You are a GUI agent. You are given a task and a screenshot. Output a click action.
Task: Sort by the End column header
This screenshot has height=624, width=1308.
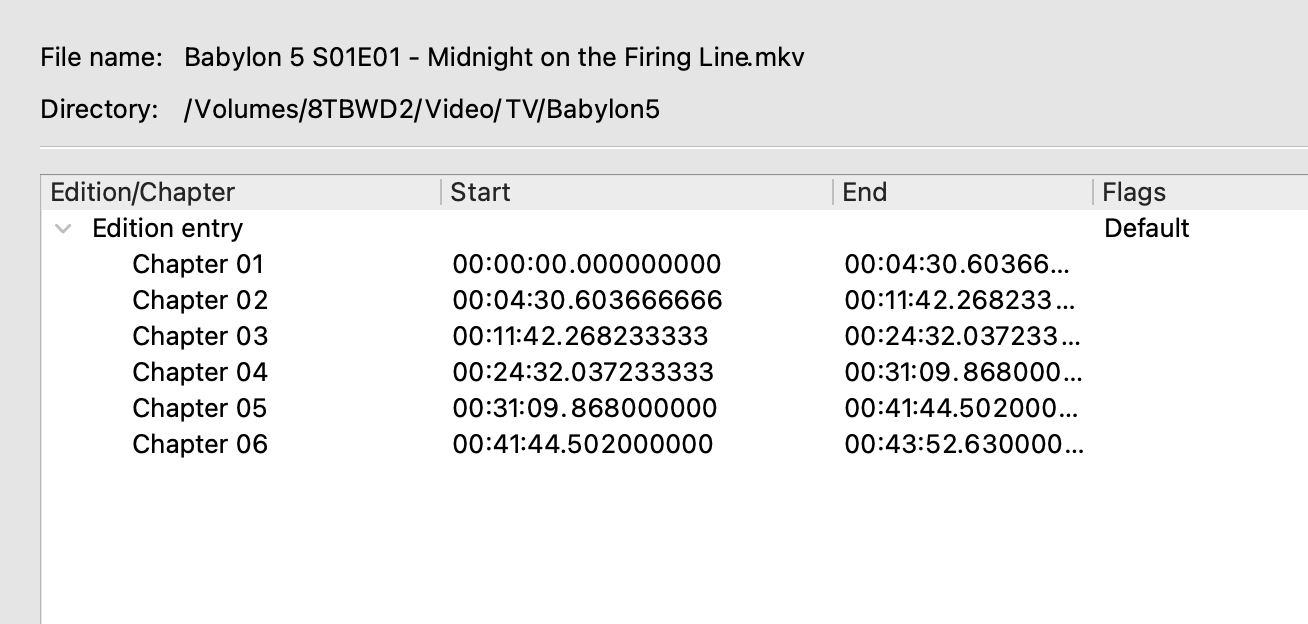pyautogui.click(x=865, y=193)
